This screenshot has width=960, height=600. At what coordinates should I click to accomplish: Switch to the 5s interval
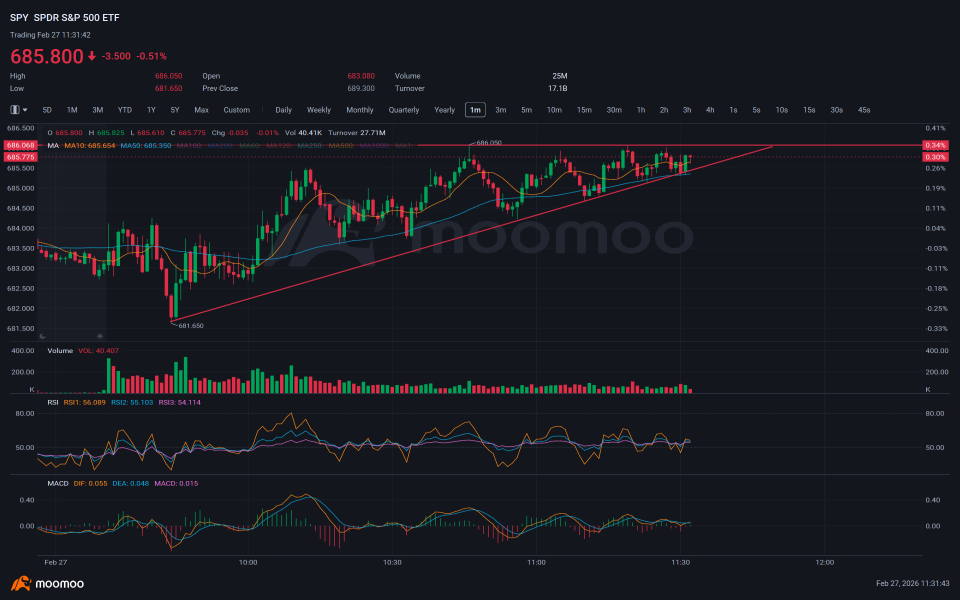pos(757,110)
